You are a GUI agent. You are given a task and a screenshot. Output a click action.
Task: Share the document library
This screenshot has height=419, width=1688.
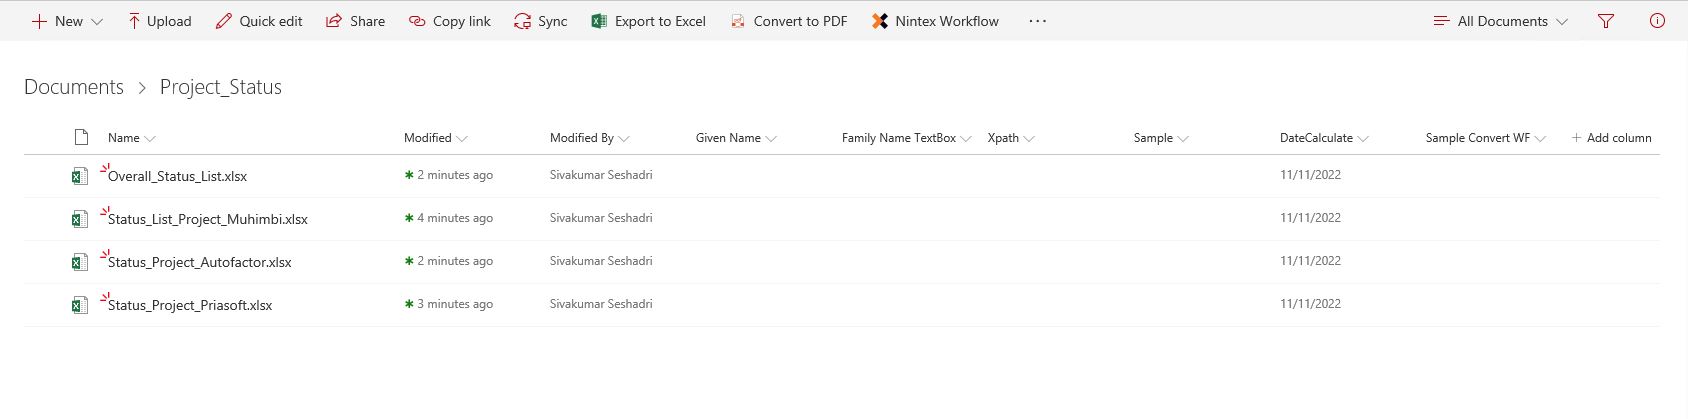coord(355,21)
